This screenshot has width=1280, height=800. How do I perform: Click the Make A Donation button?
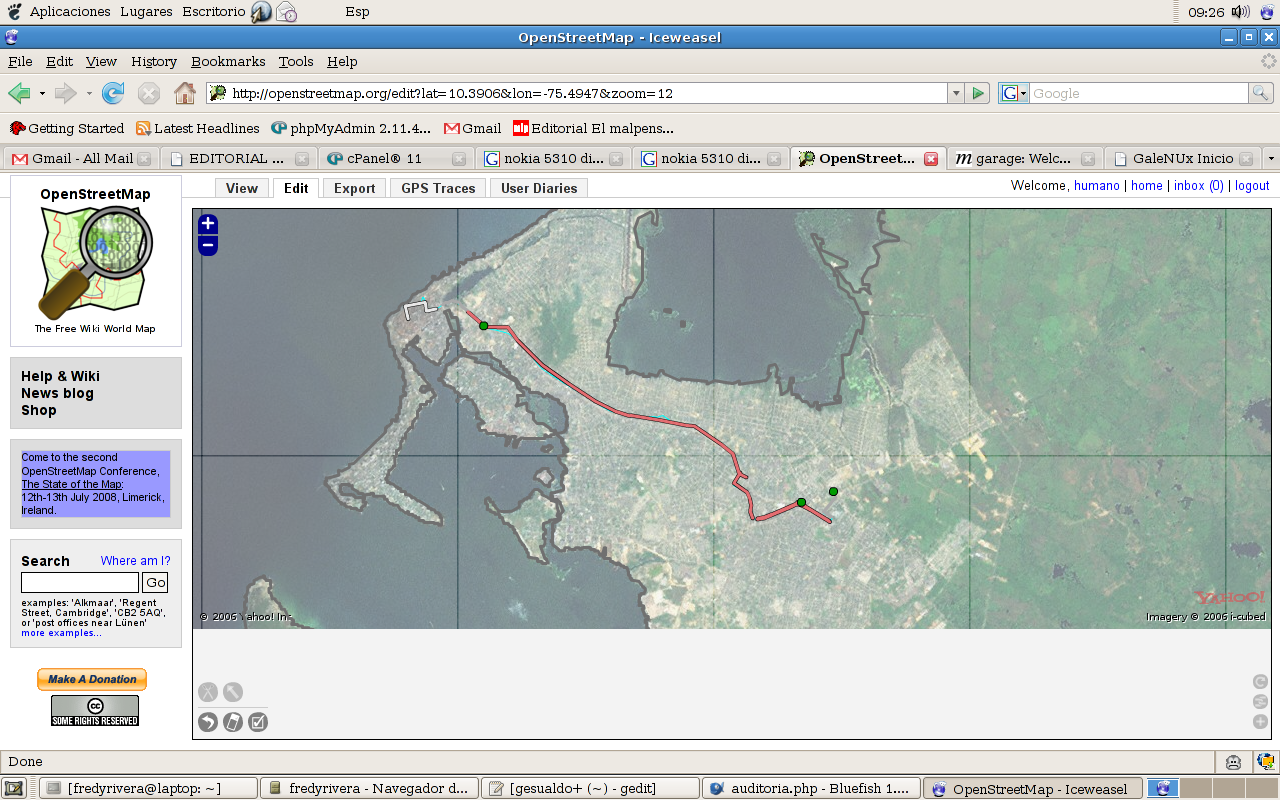tap(92, 679)
